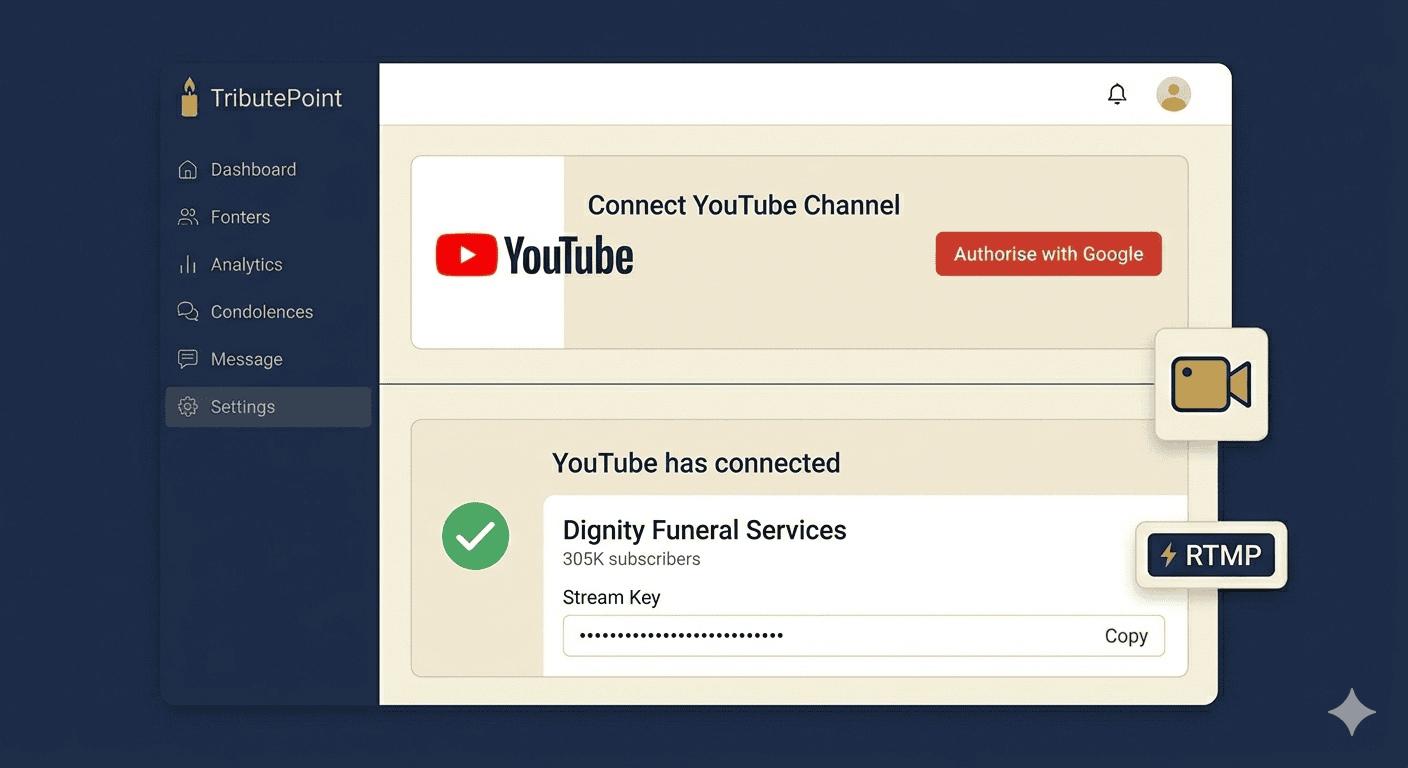
Task: Click the green connected checkmark
Action: click(x=475, y=536)
